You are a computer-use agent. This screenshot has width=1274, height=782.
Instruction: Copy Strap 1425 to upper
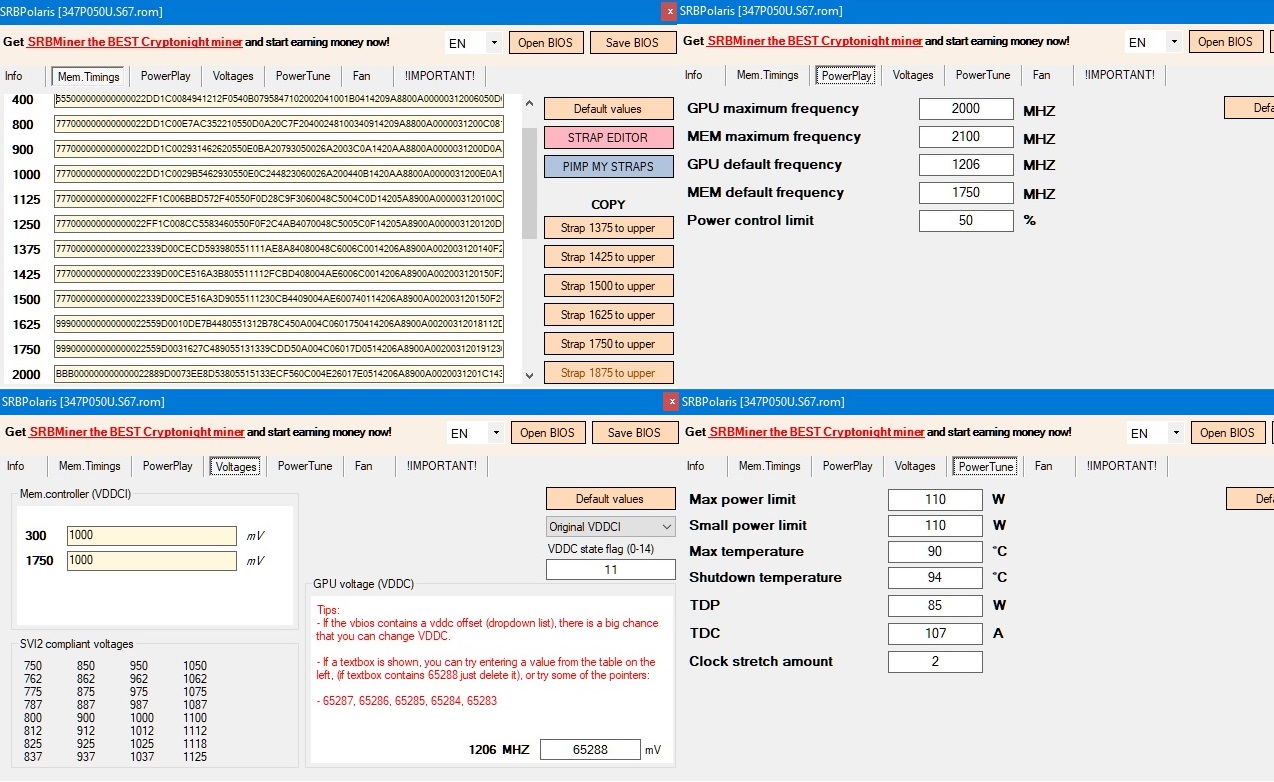(x=608, y=257)
